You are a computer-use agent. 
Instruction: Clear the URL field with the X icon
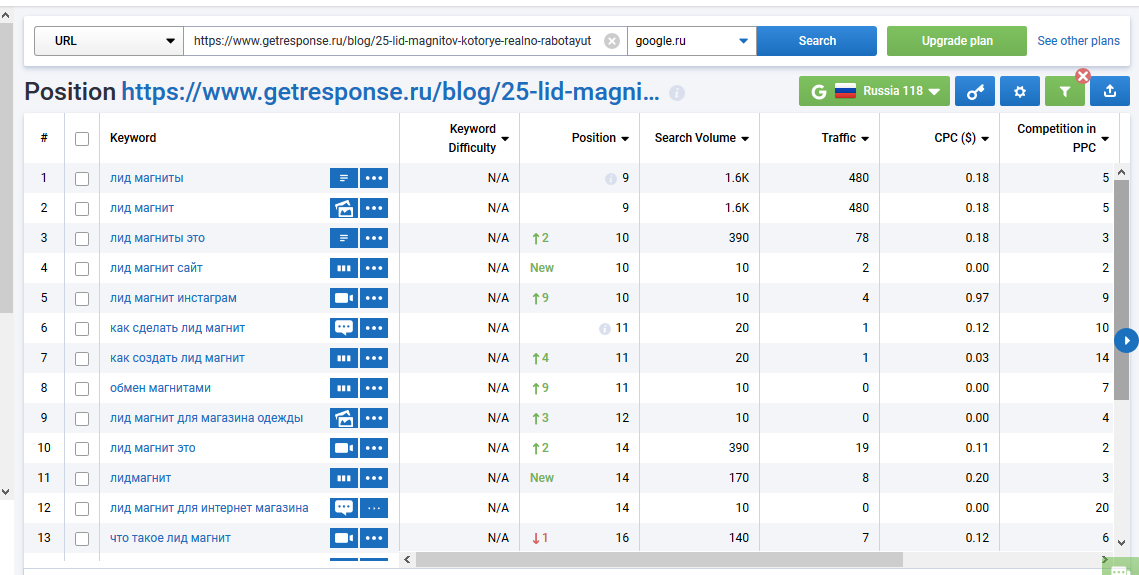click(612, 41)
